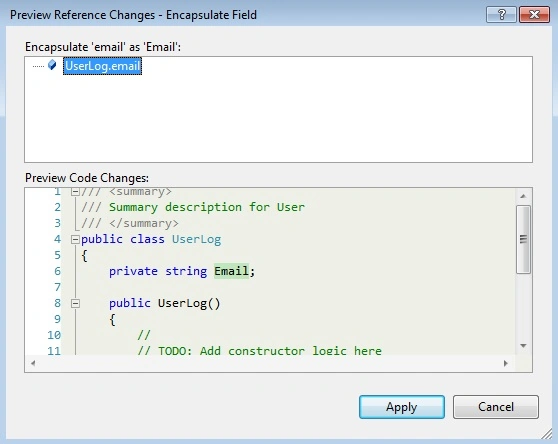Image resolution: width=558 pixels, height=444 pixels.
Task: Click the vertical scrollbar down arrow
Action: [523, 345]
